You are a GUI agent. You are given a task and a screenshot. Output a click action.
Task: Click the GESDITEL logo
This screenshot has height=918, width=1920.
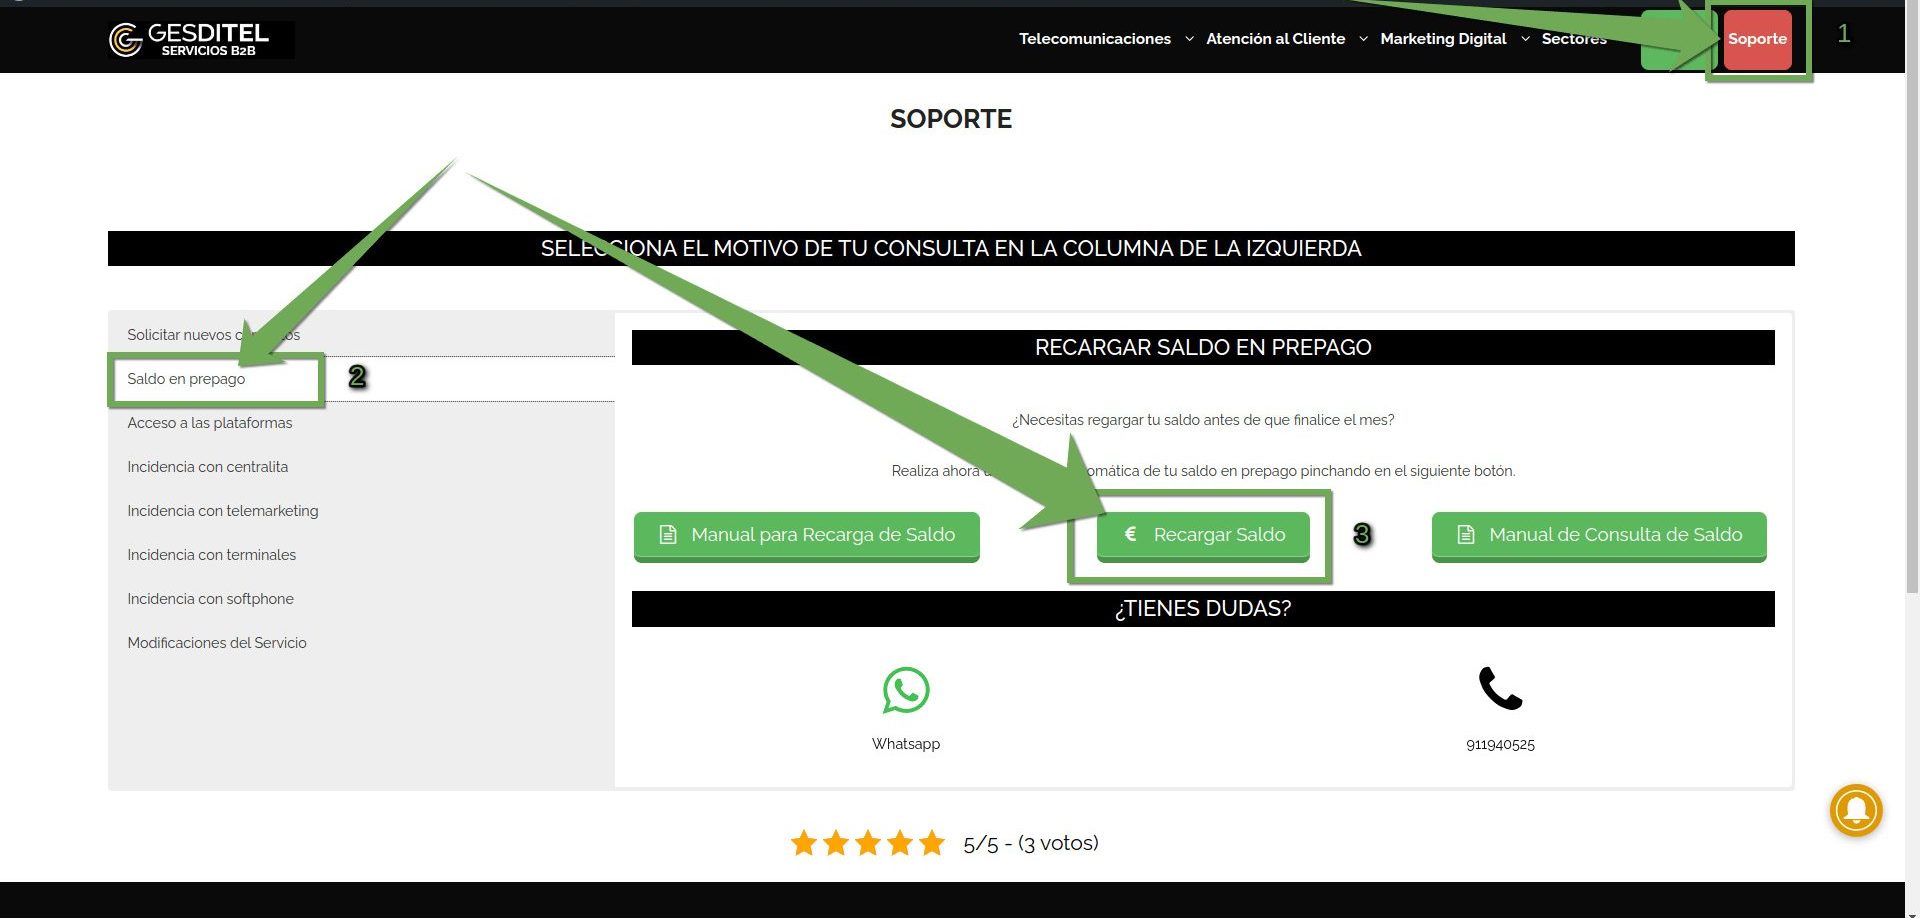click(200, 40)
